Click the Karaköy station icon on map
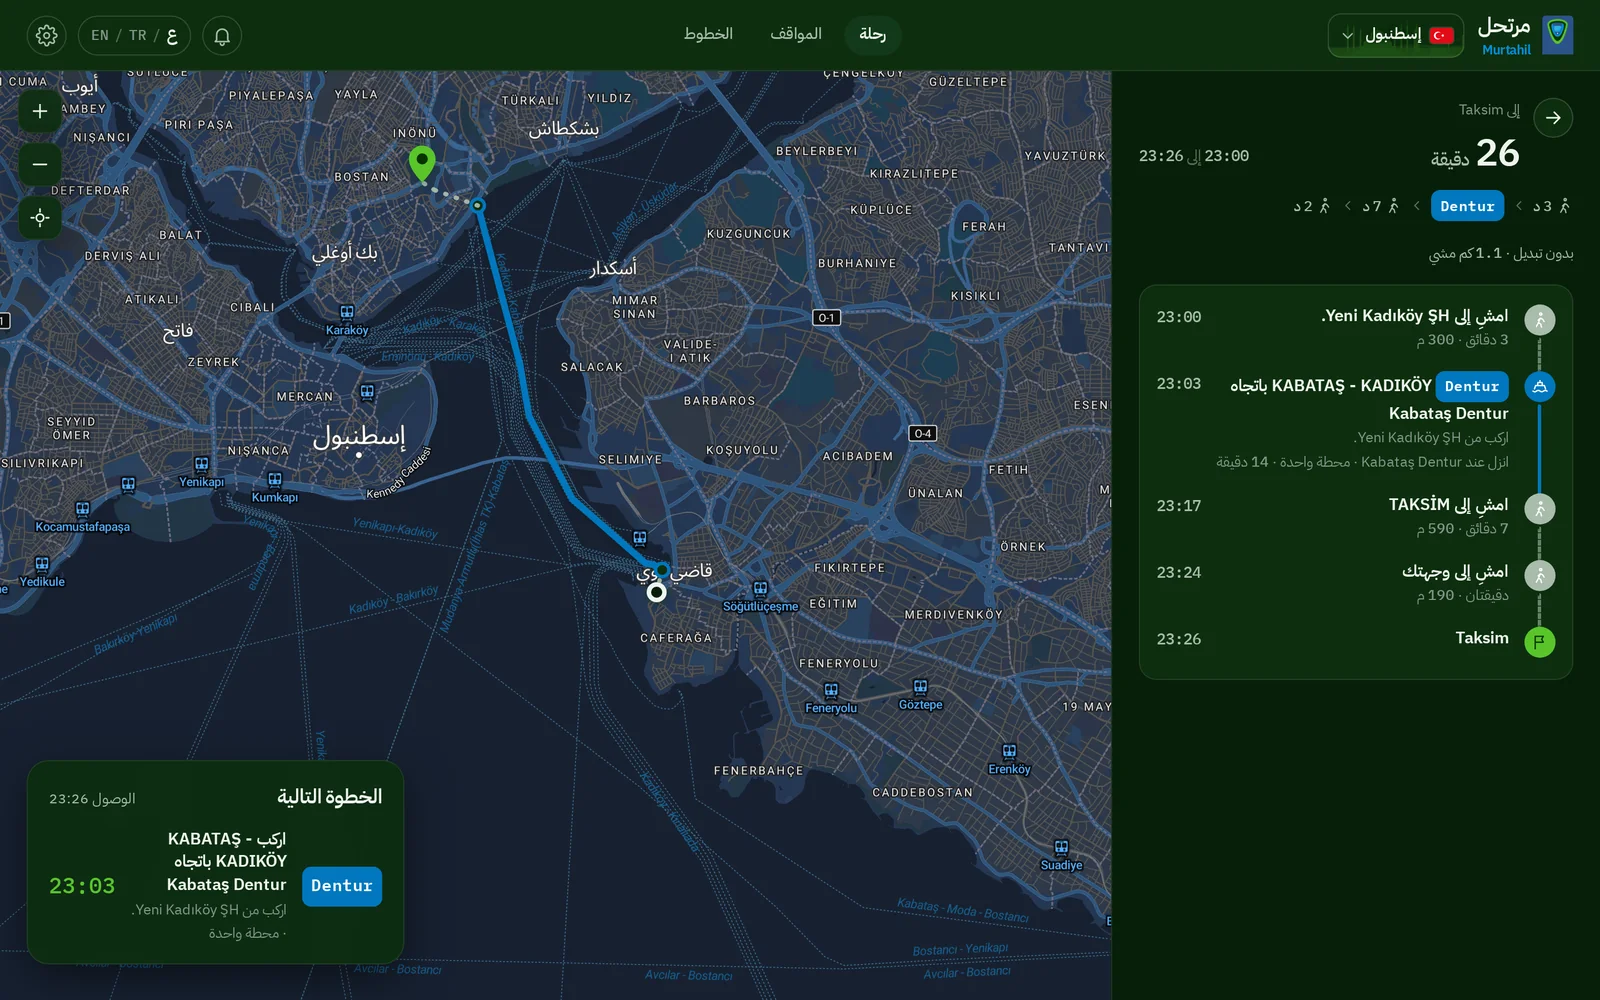 [347, 313]
